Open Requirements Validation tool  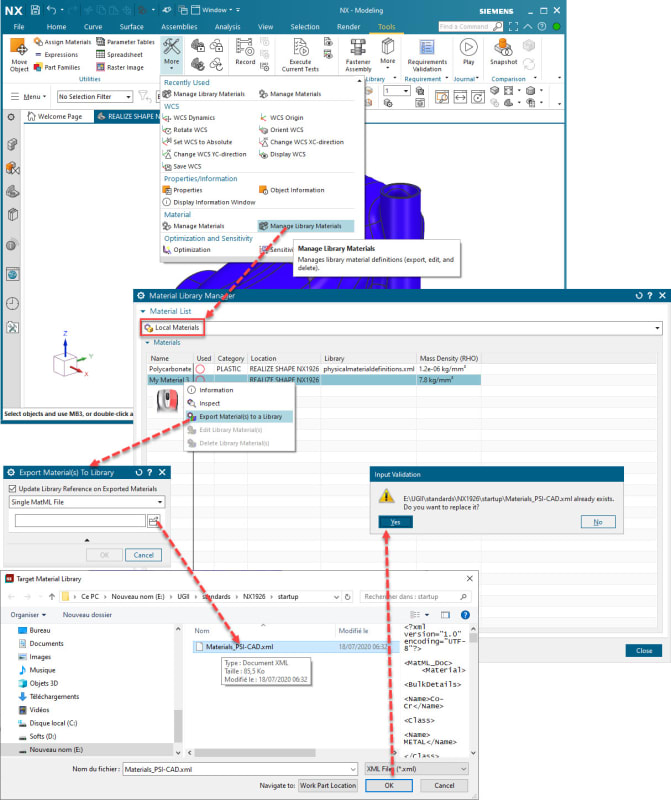pos(427,55)
